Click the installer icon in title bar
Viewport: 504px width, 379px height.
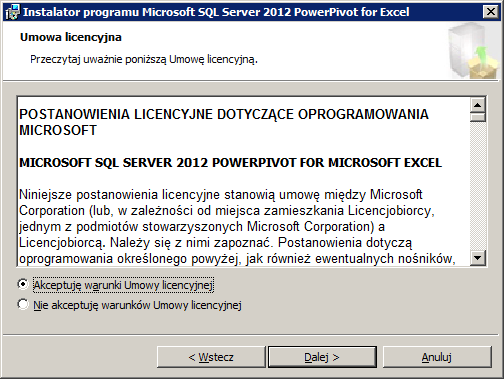click(13, 12)
